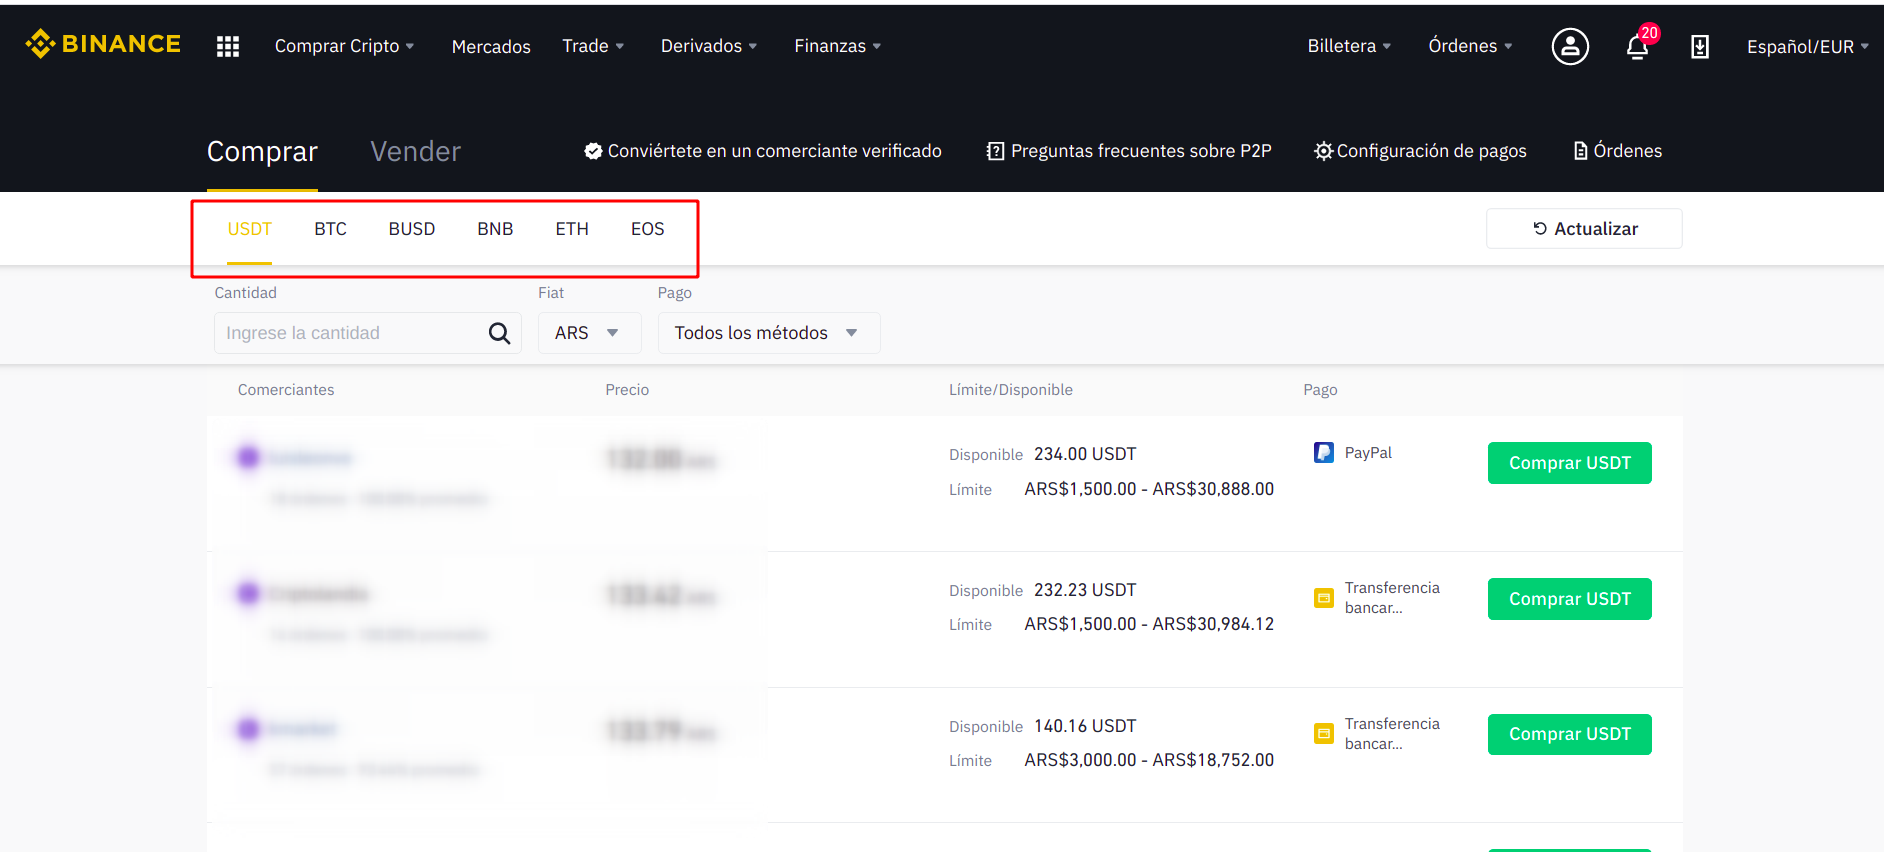Click the bank transfer icon in 232.23 USDT row
Image resolution: width=1884 pixels, height=852 pixels.
click(x=1324, y=598)
